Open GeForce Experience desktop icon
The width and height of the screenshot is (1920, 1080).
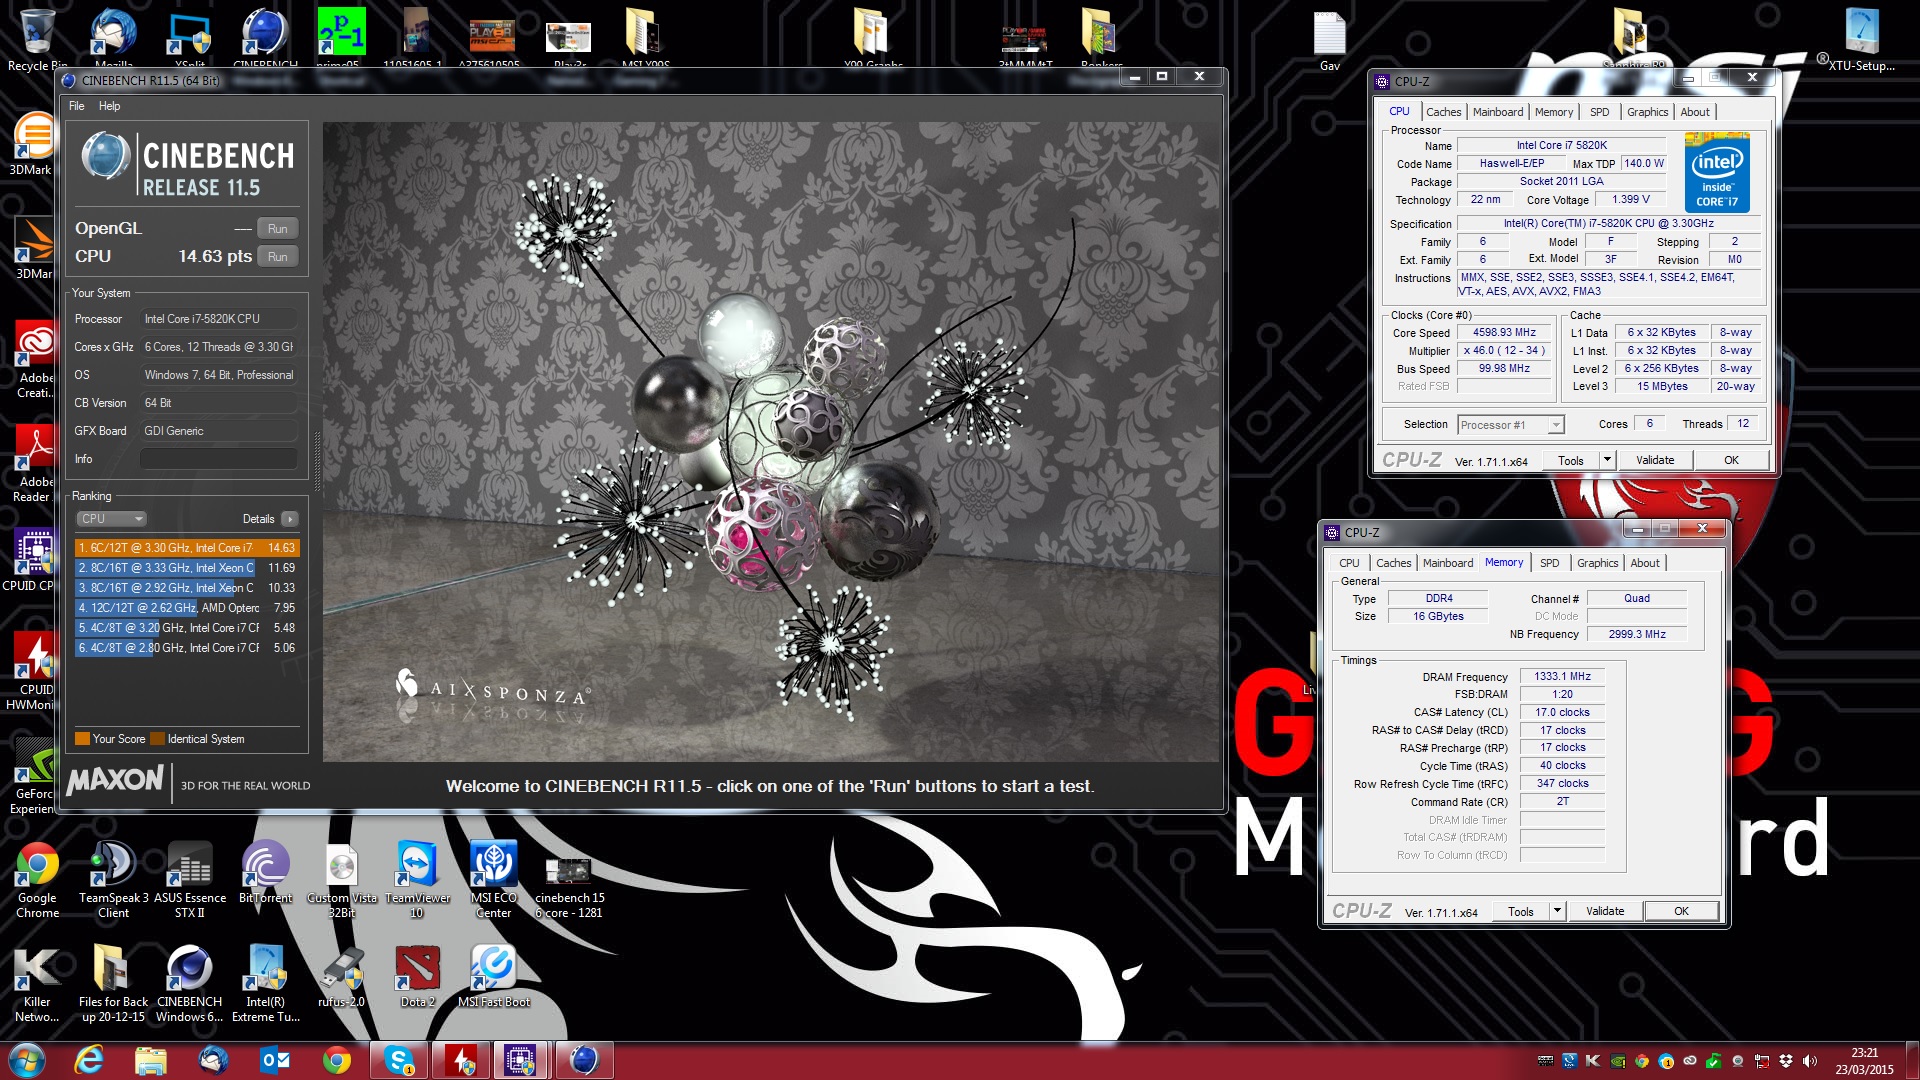pos(33,776)
